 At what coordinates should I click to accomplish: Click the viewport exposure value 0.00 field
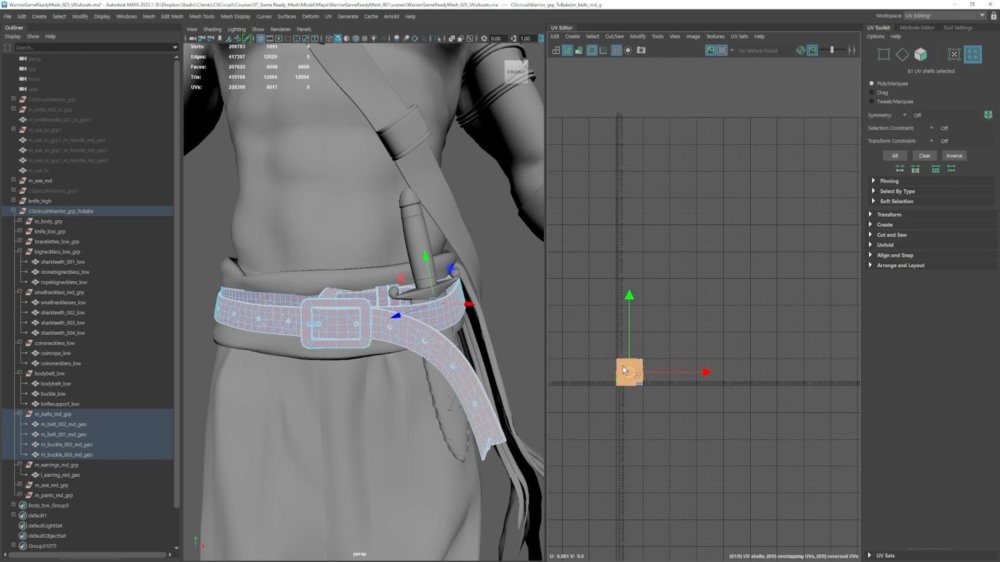point(498,38)
